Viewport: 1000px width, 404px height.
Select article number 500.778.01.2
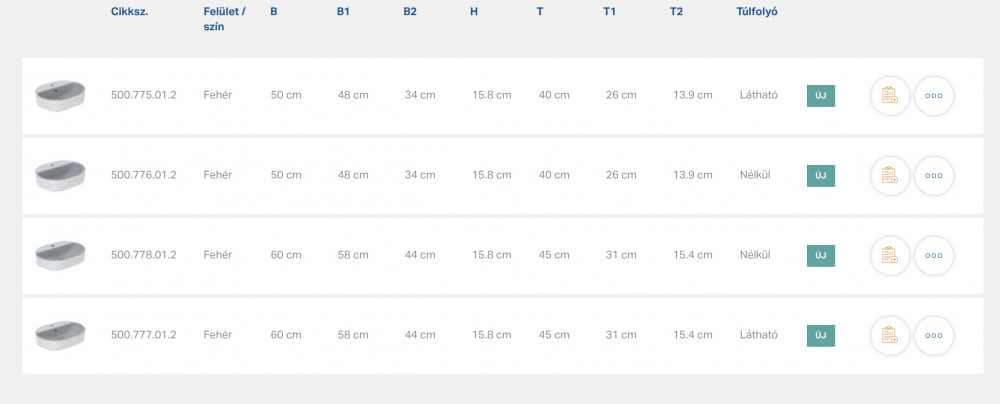point(143,255)
